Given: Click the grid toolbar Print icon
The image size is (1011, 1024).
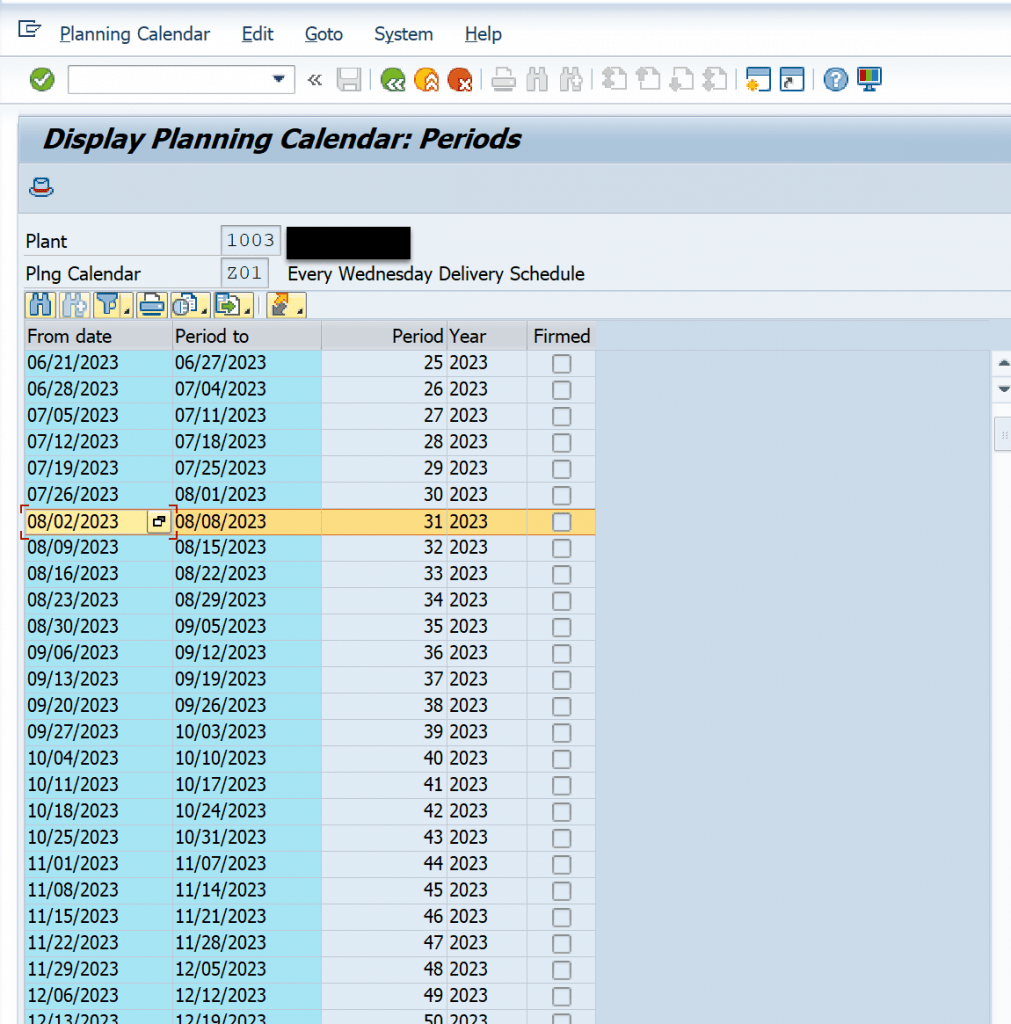Looking at the screenshot, I should pyautogui.click(x=152, y=305).
